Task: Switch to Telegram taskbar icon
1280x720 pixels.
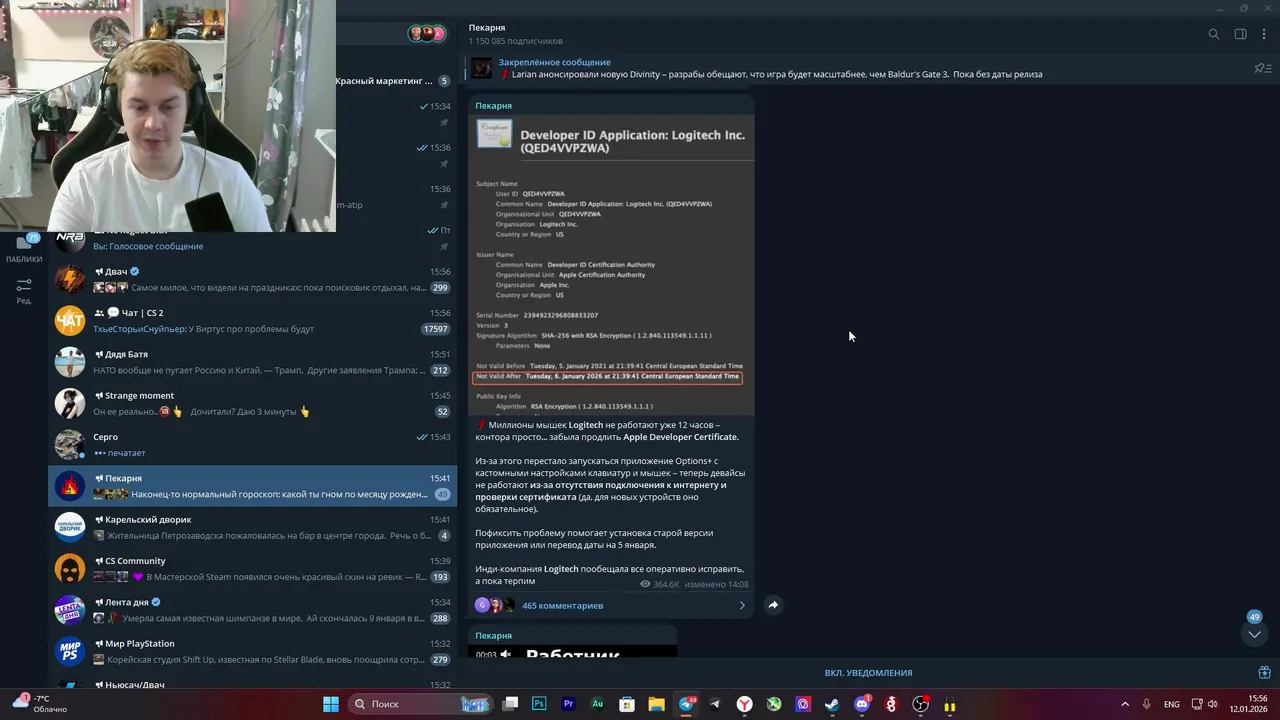Action: point(686,704)
